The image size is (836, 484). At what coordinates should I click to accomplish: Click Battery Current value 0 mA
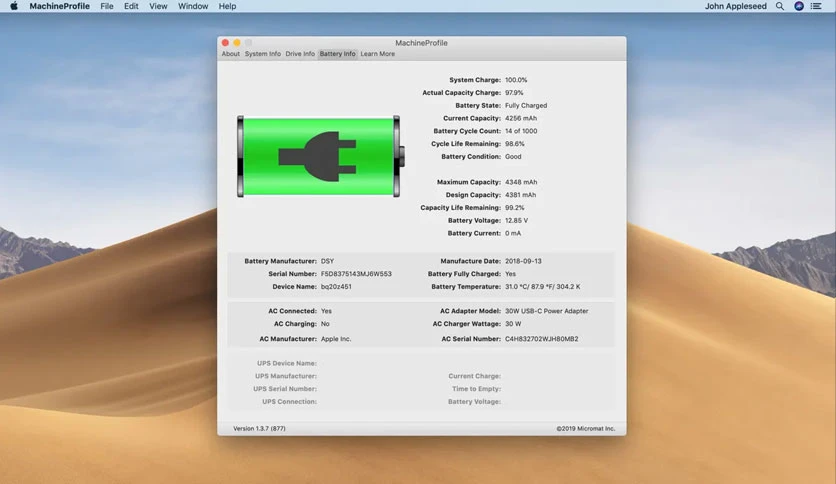[513, 233]
